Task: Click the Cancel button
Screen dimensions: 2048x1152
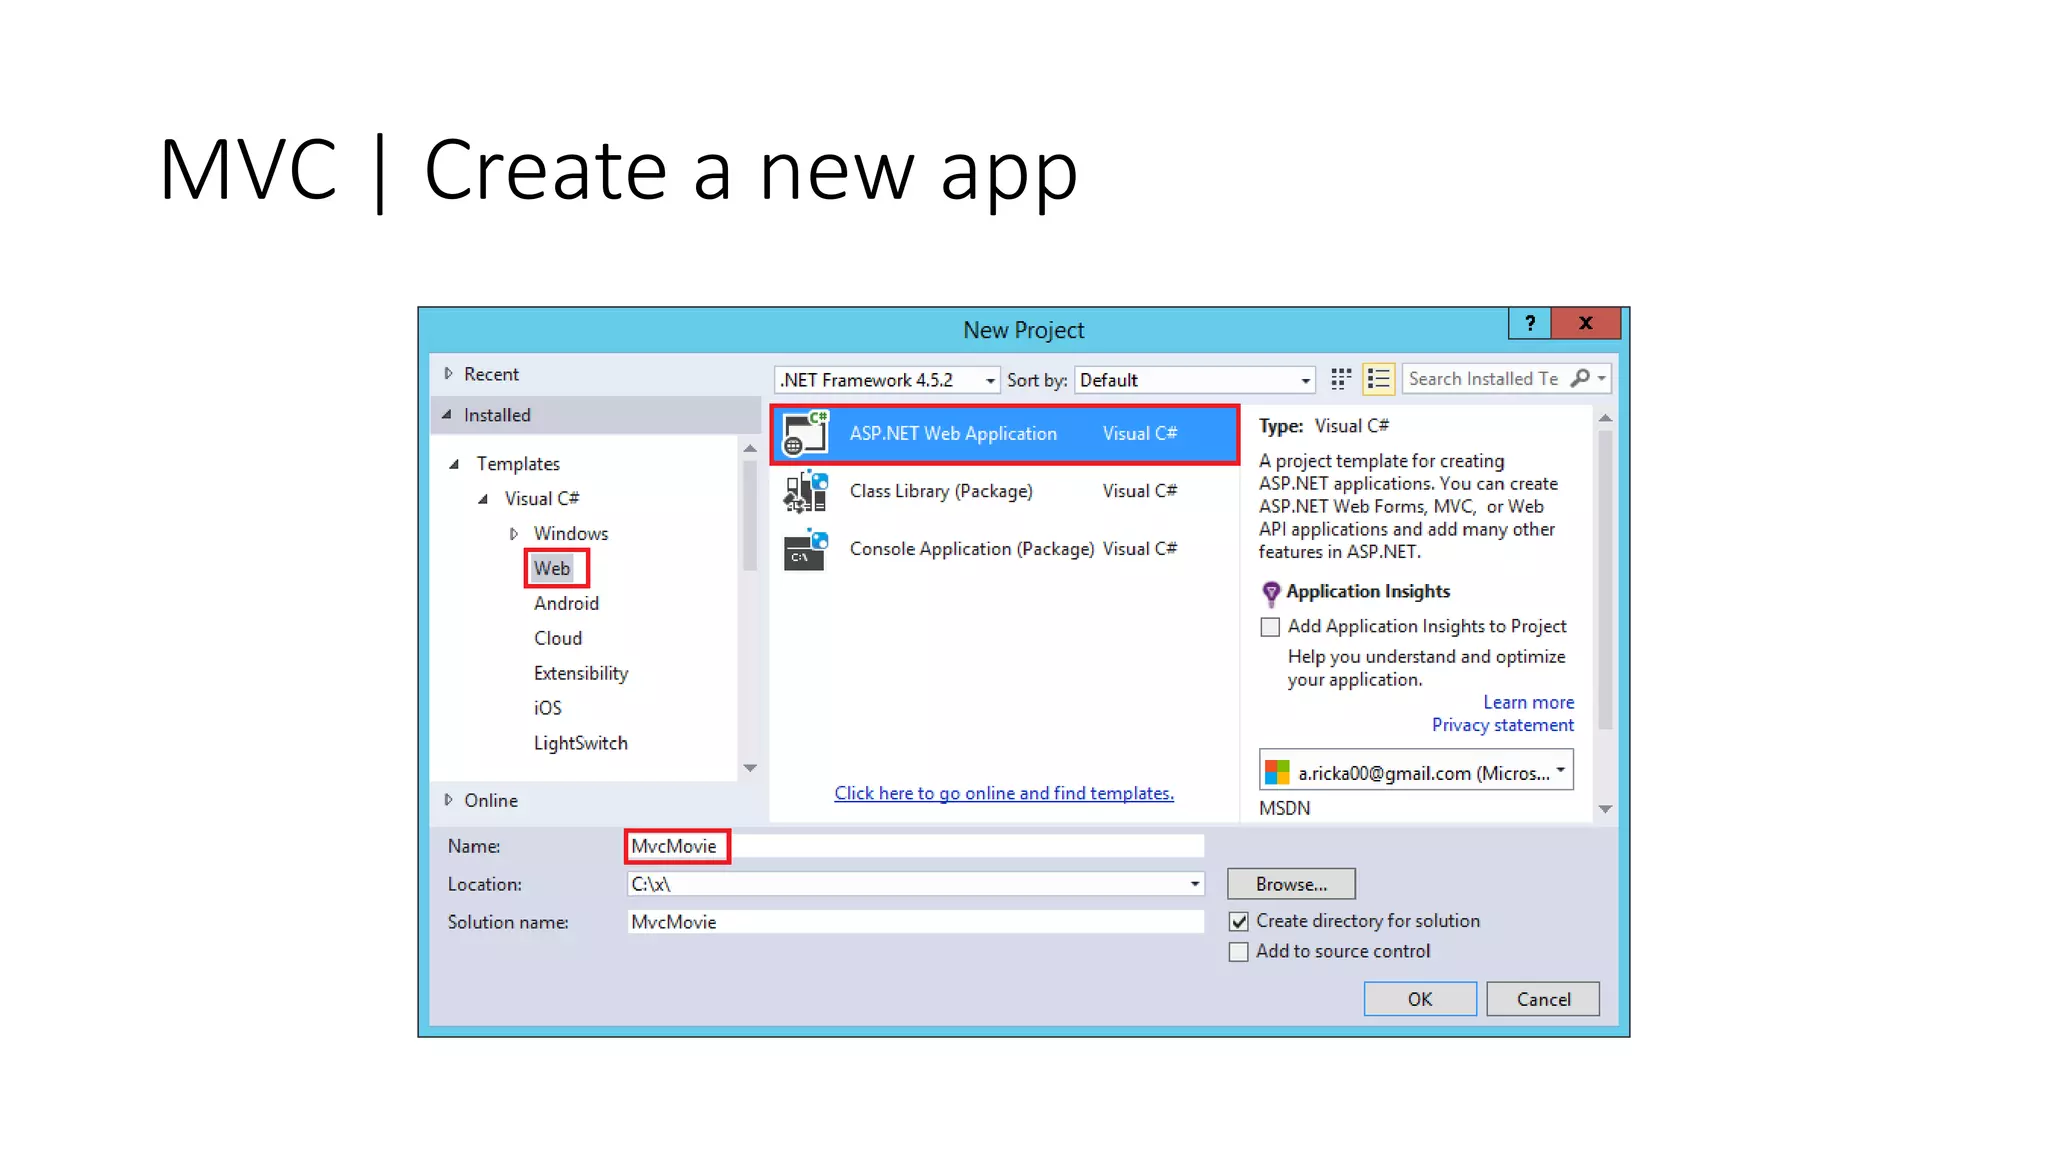Action: click(1543, 999)
